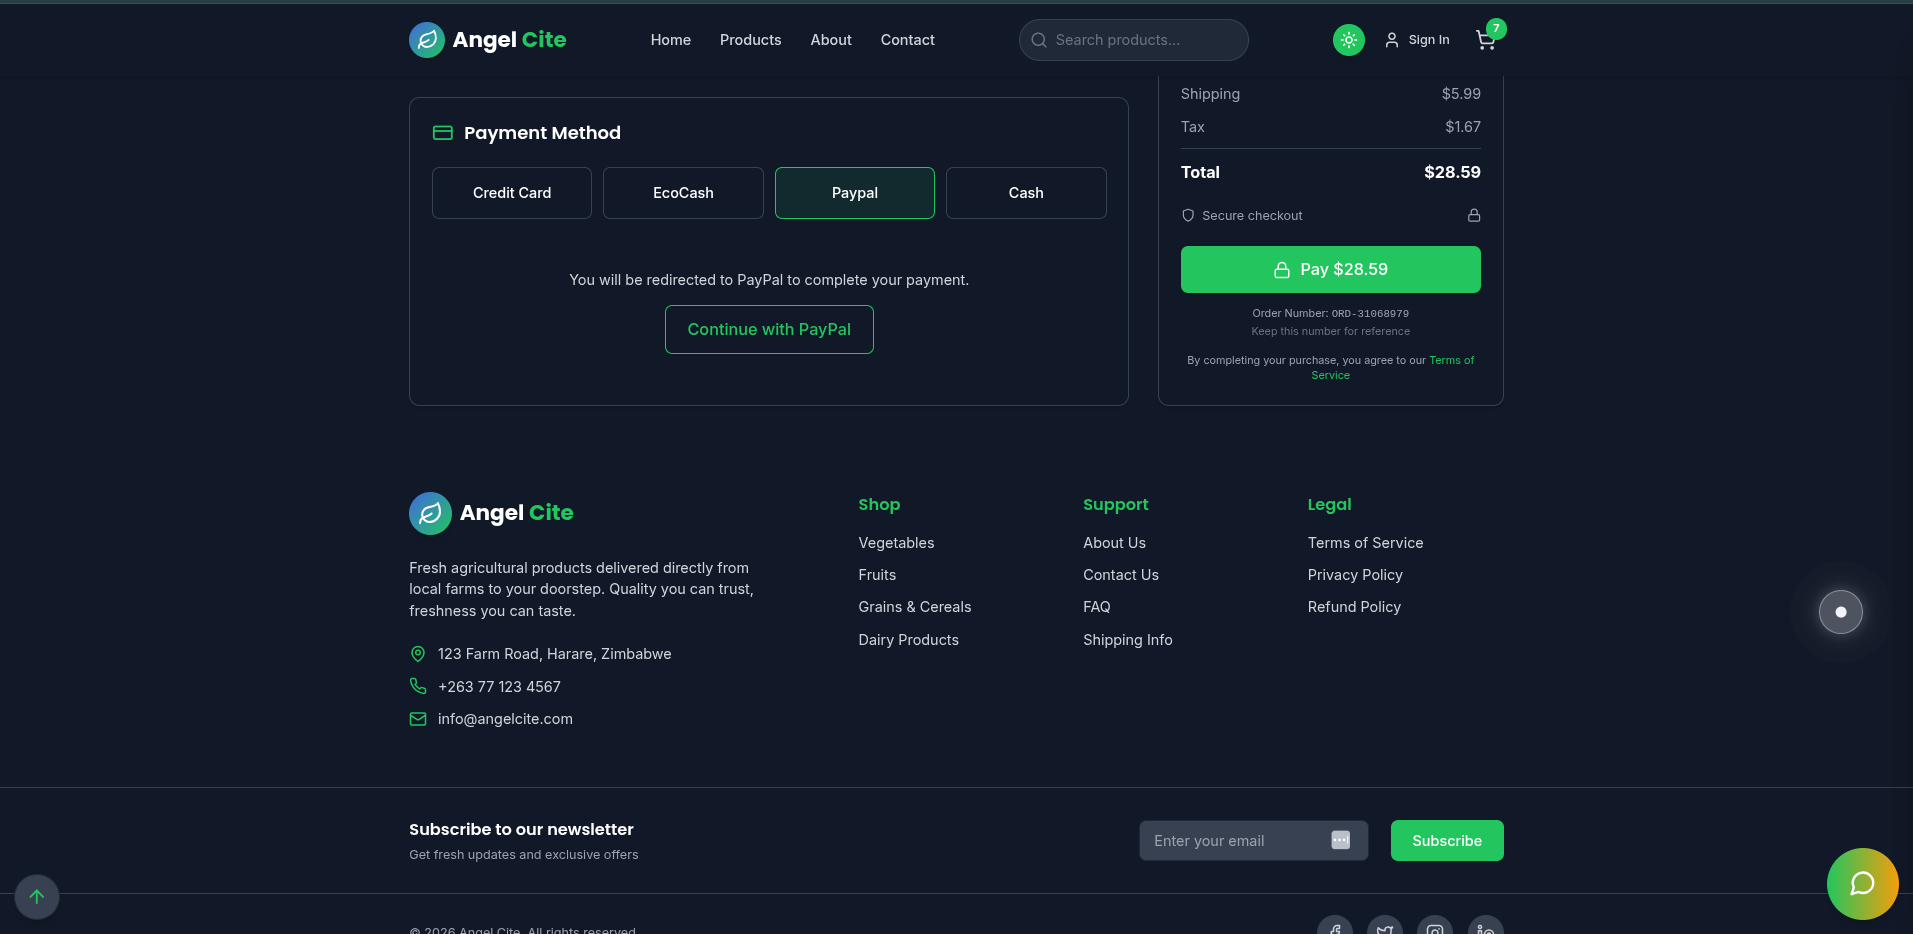The height and width of the screenshot is (934, 1913).
Task: Click the floating circular dot widget
Action: (x=1840, y=612)
